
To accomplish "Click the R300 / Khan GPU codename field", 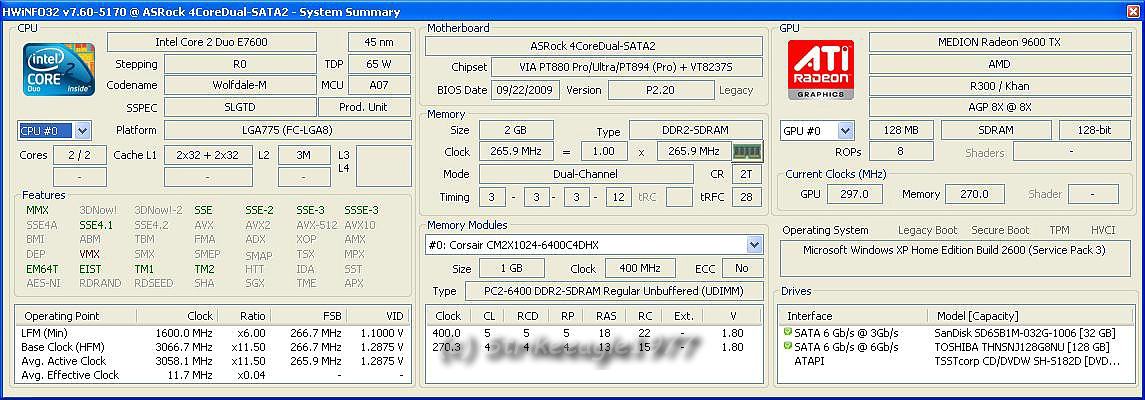I will tap(999, 85).
